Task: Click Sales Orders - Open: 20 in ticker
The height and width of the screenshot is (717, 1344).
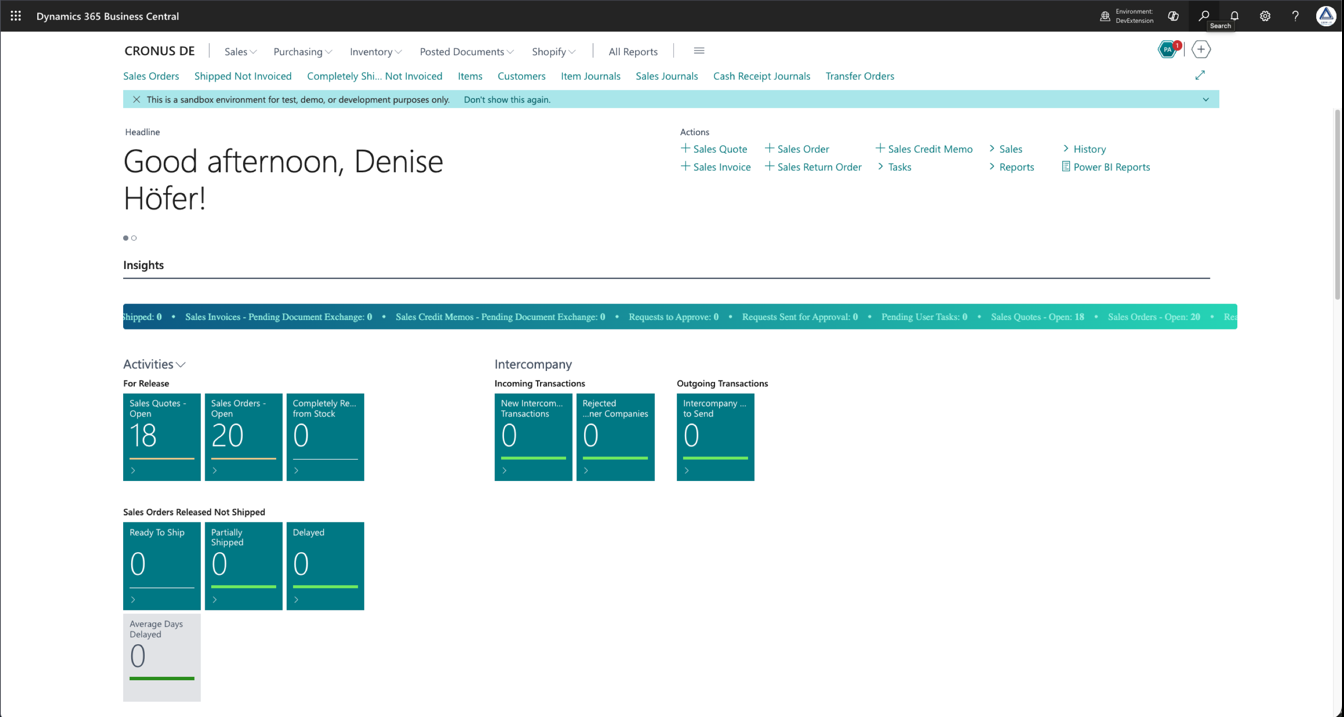Action: (1154, 317)
